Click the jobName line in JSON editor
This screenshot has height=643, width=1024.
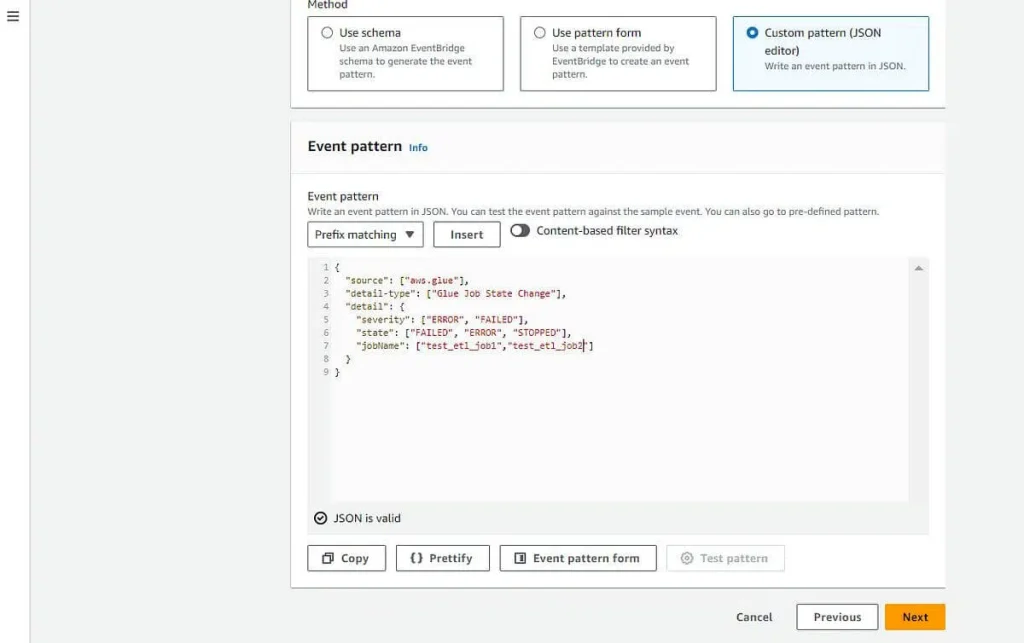tap(475, 346)
